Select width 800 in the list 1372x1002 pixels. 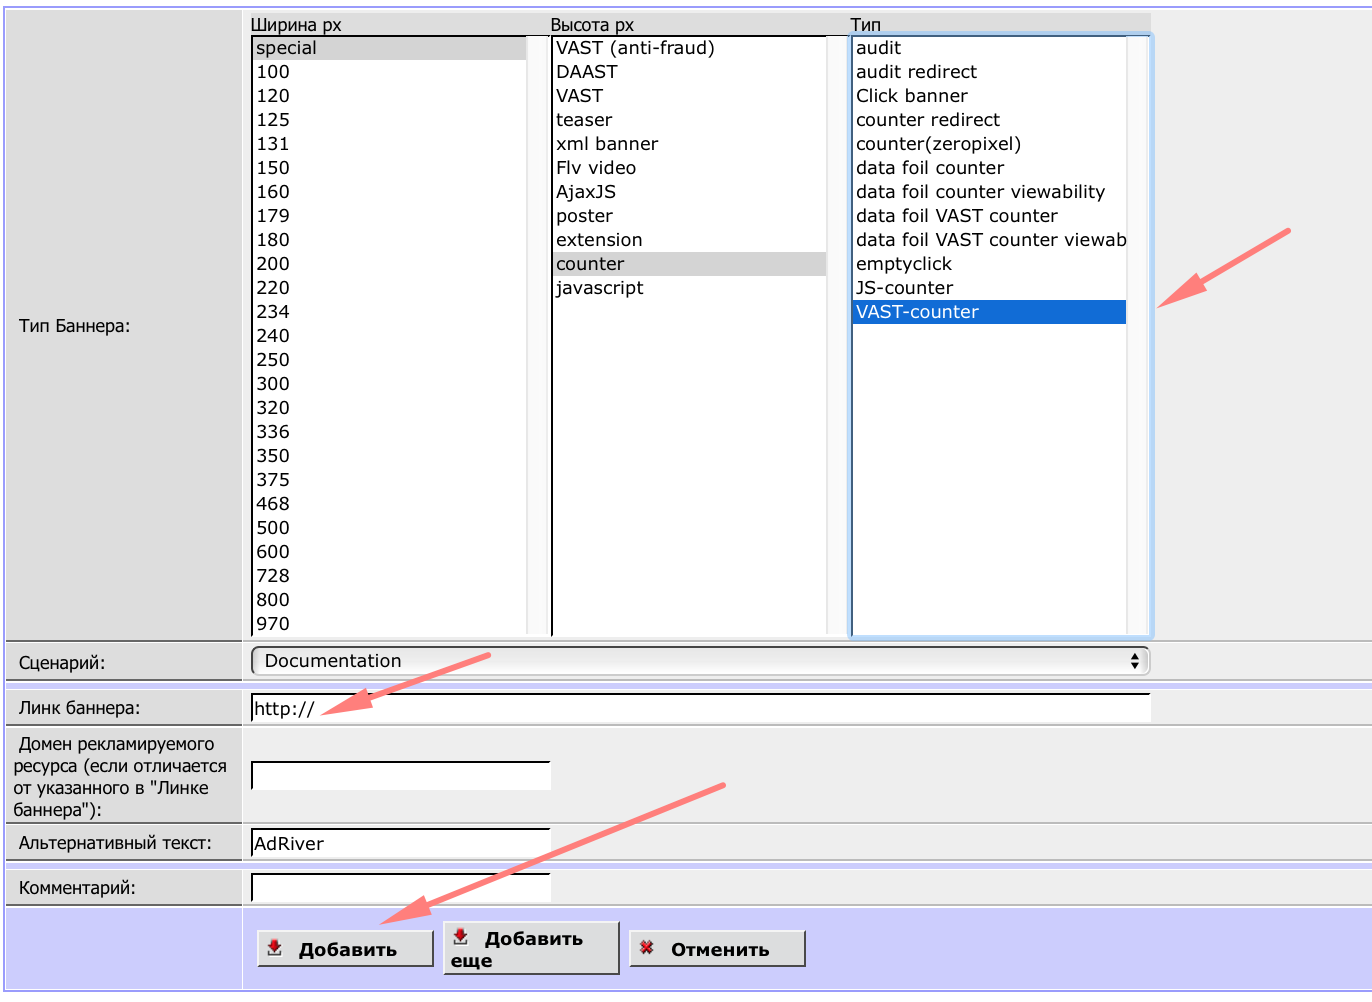(389, 600)
